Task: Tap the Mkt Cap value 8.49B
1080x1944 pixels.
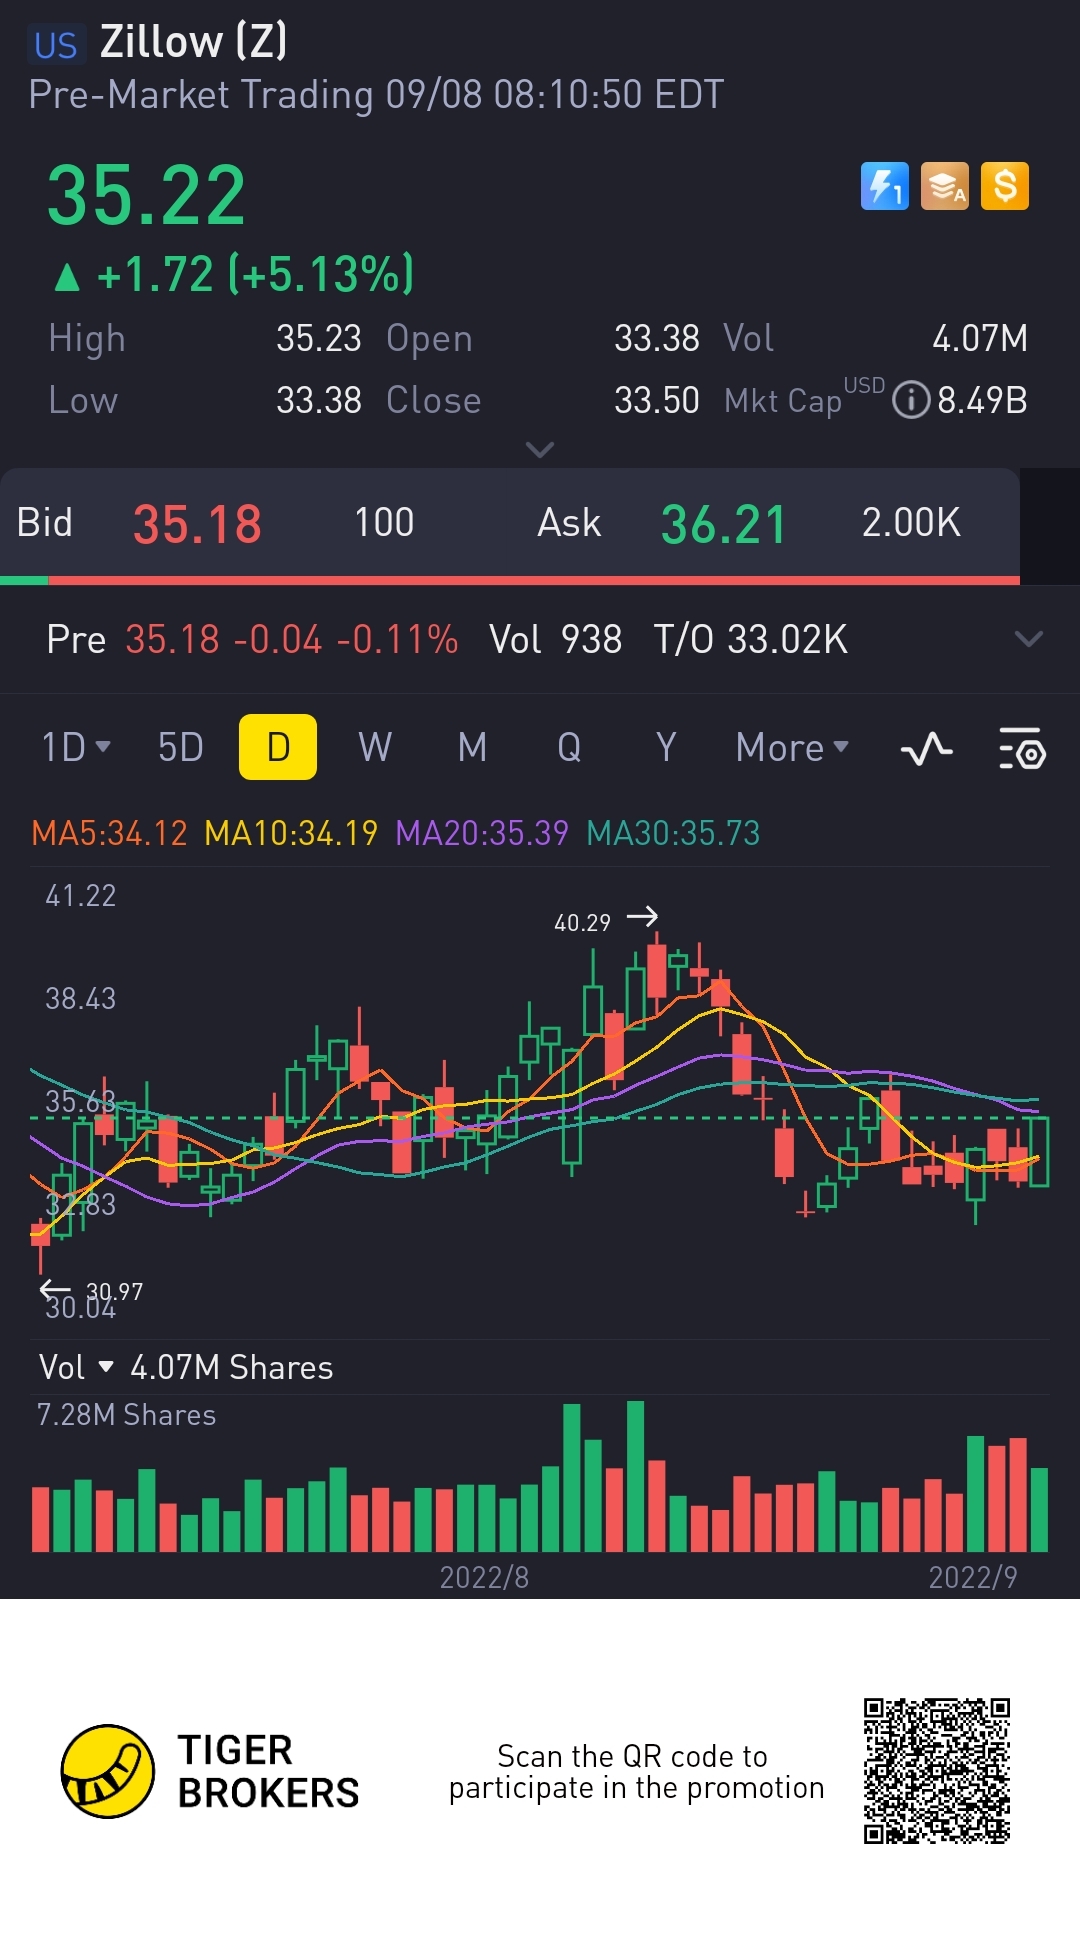Action: click(982, 400)
